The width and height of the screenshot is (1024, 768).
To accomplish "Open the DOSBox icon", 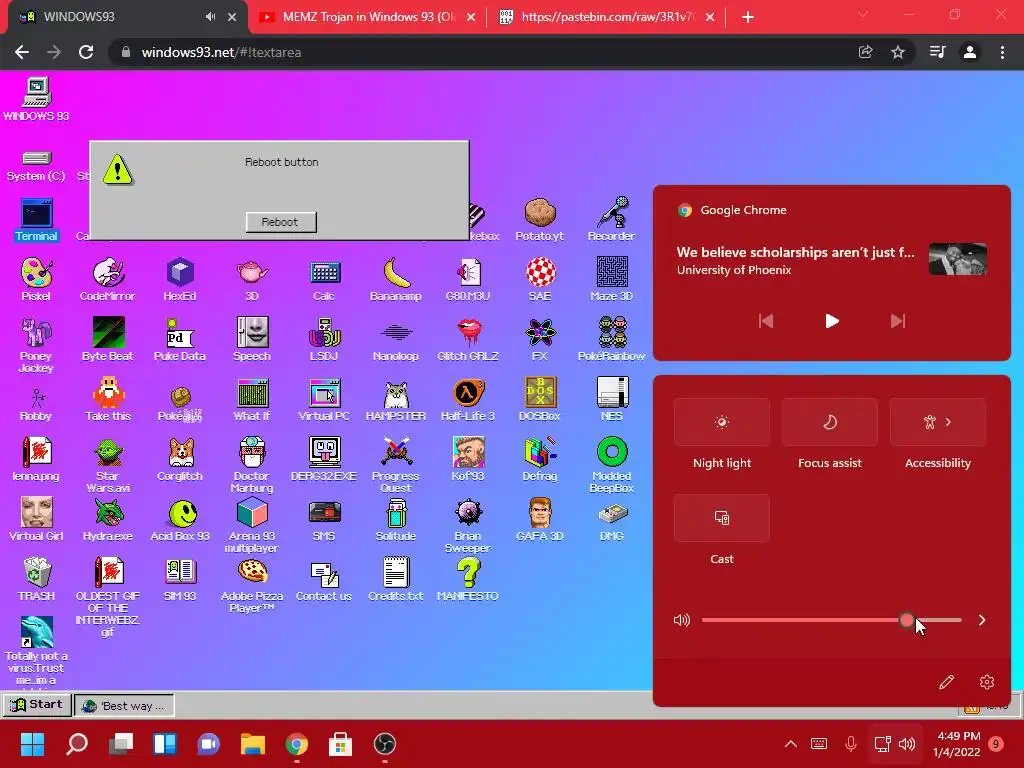I will click(x=540, y=399).
